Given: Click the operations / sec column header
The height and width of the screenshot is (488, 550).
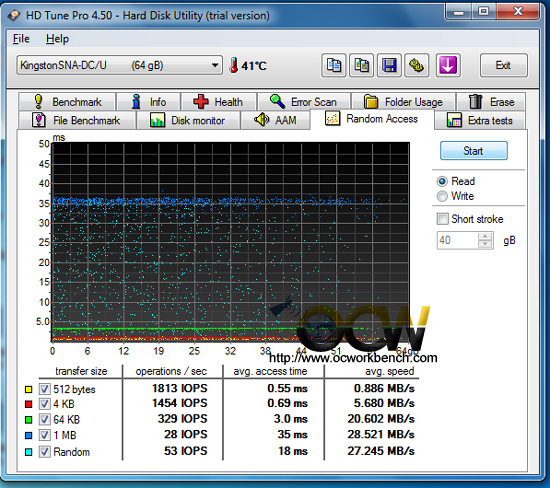Looking at the screenshot, I should 171,371.
